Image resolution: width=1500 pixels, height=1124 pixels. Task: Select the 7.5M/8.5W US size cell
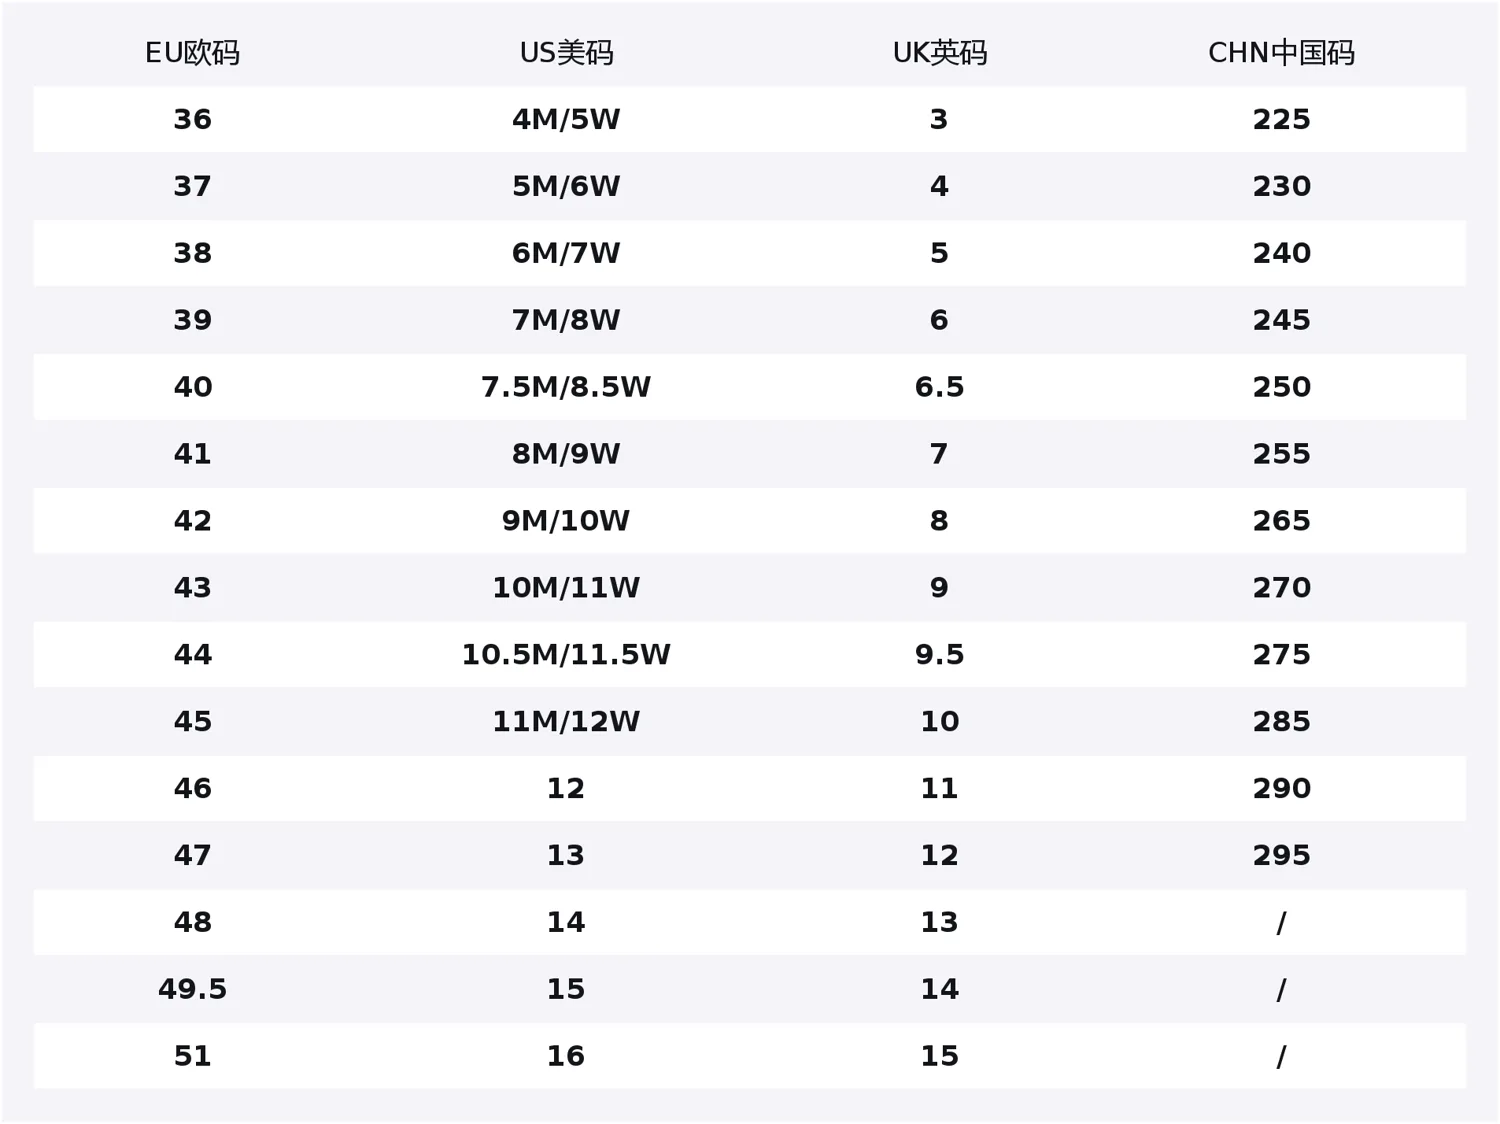point(566,387)
